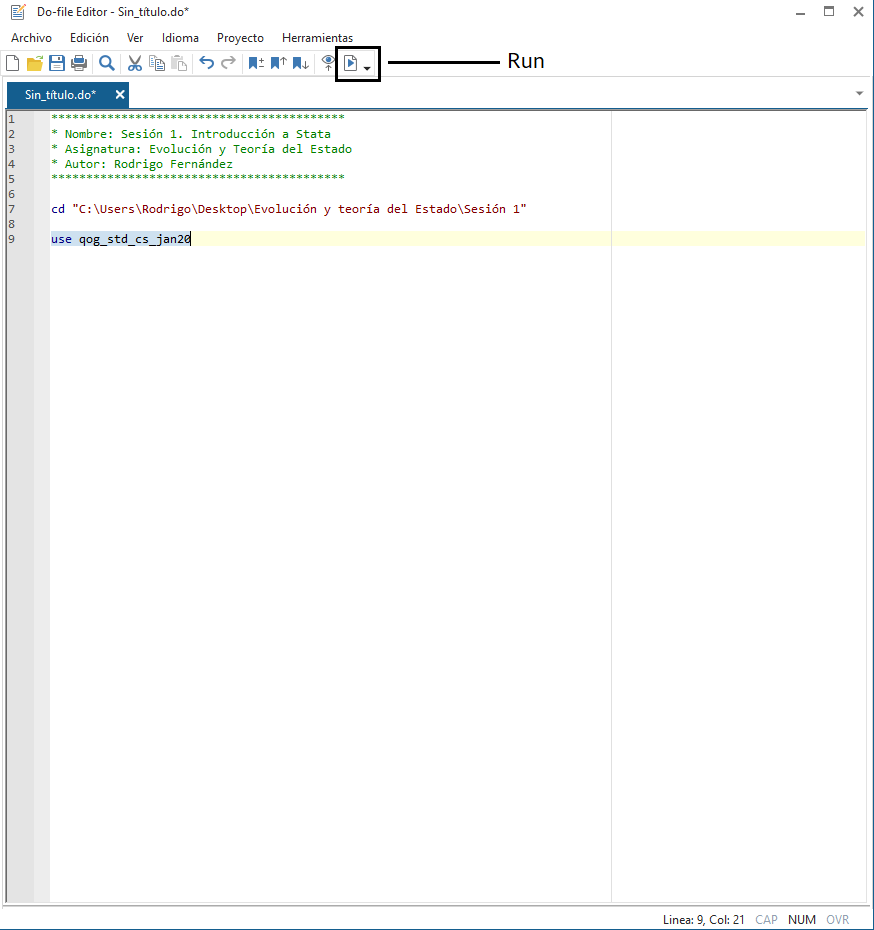Screen dimensions: 874x930
Task: Toggle bookmark on current line
Action: 256,64
